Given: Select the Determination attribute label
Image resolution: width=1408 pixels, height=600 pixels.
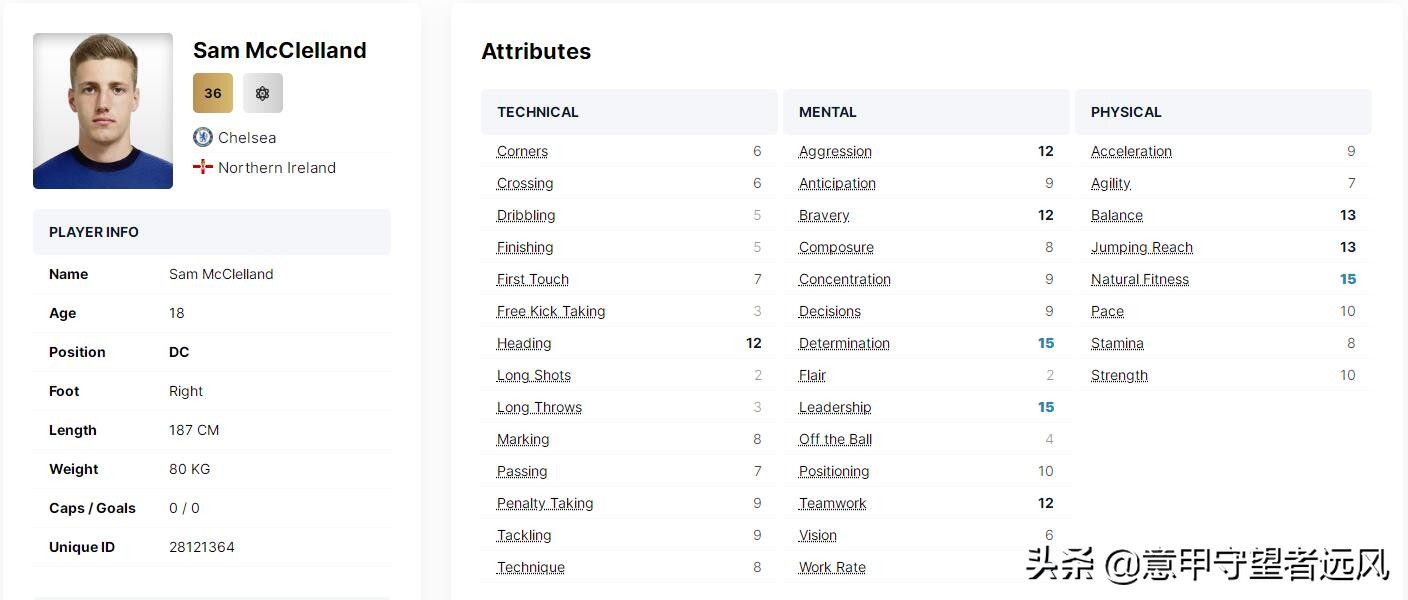Looking at the screenshot, I should [844, 343].
